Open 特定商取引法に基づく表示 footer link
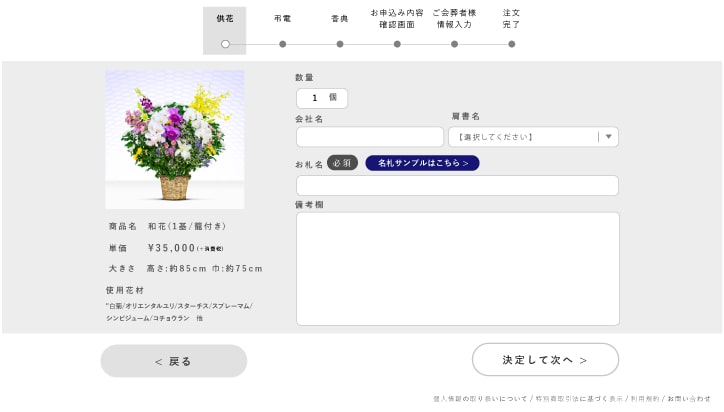724x412 pixels. [x=577, y=398]
